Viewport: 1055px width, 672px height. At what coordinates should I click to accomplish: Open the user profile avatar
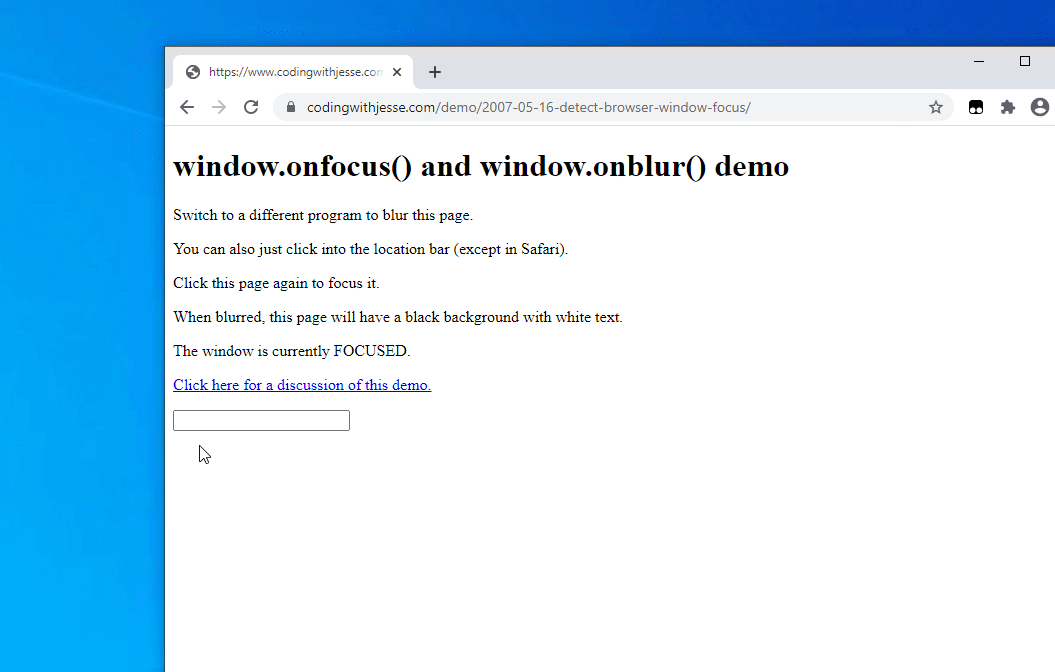1040,107
